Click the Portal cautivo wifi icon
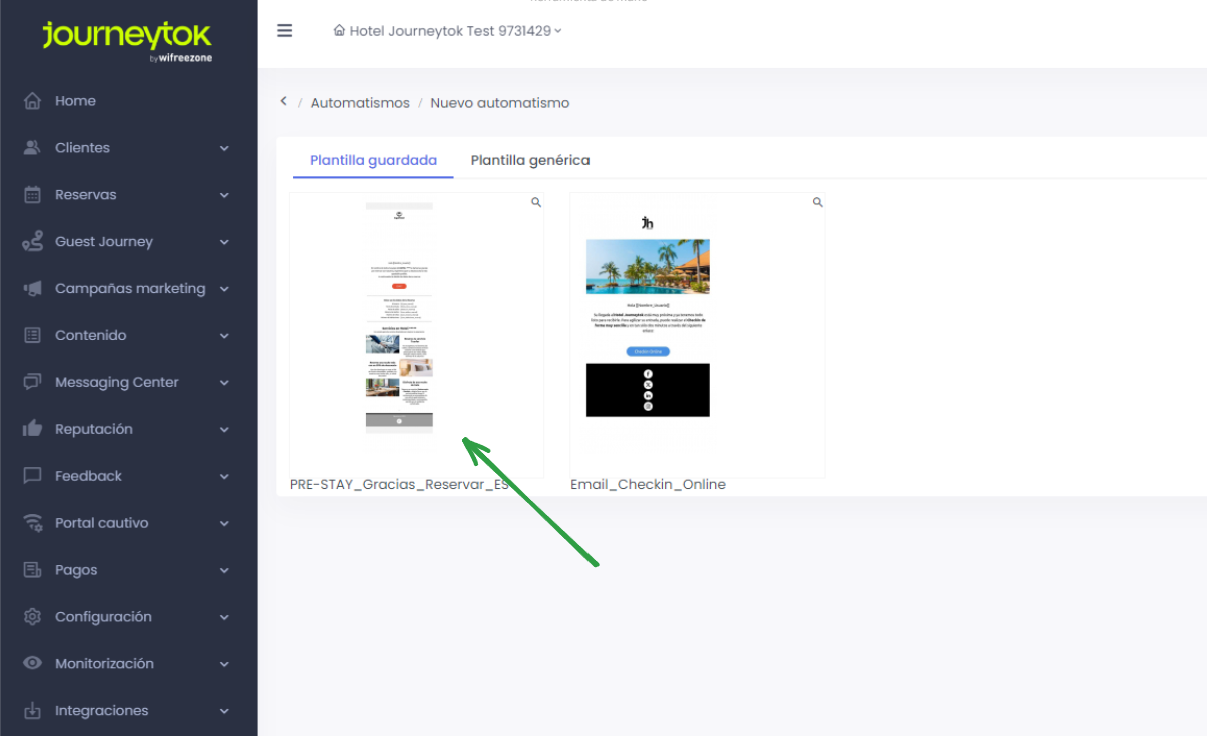The image size is (1207, 736). click(33, 523)
